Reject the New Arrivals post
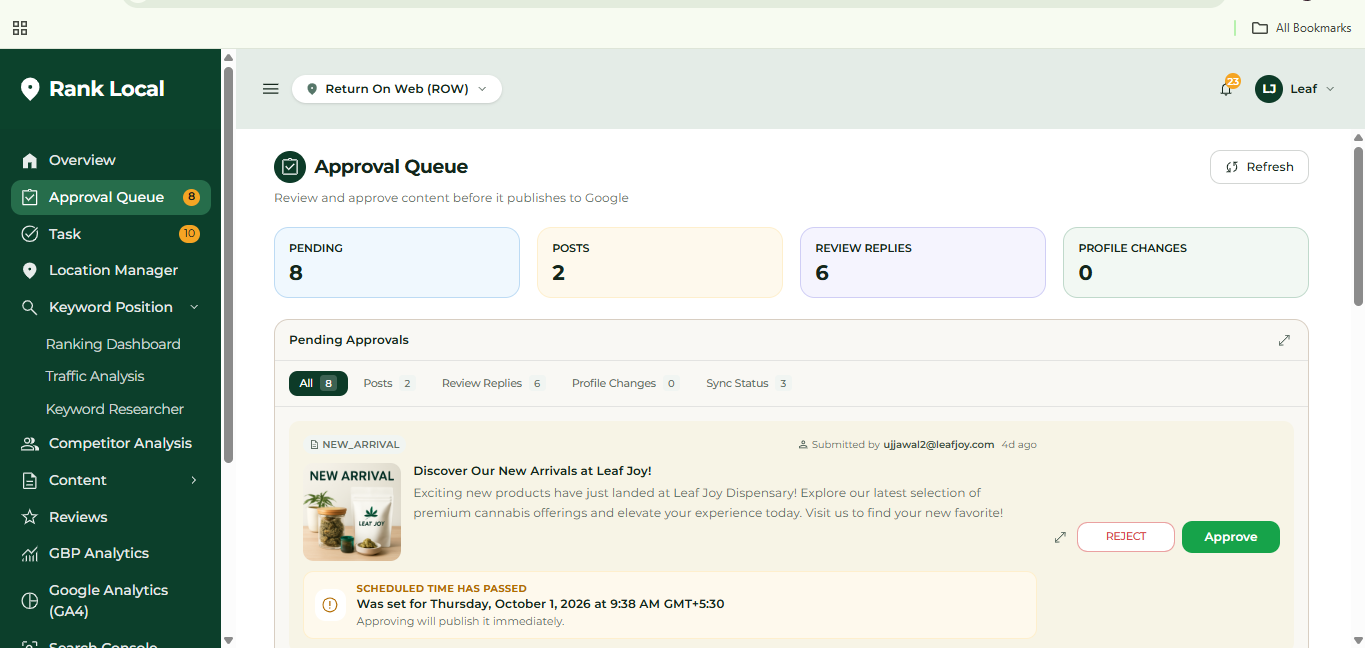 (1126, 537)
